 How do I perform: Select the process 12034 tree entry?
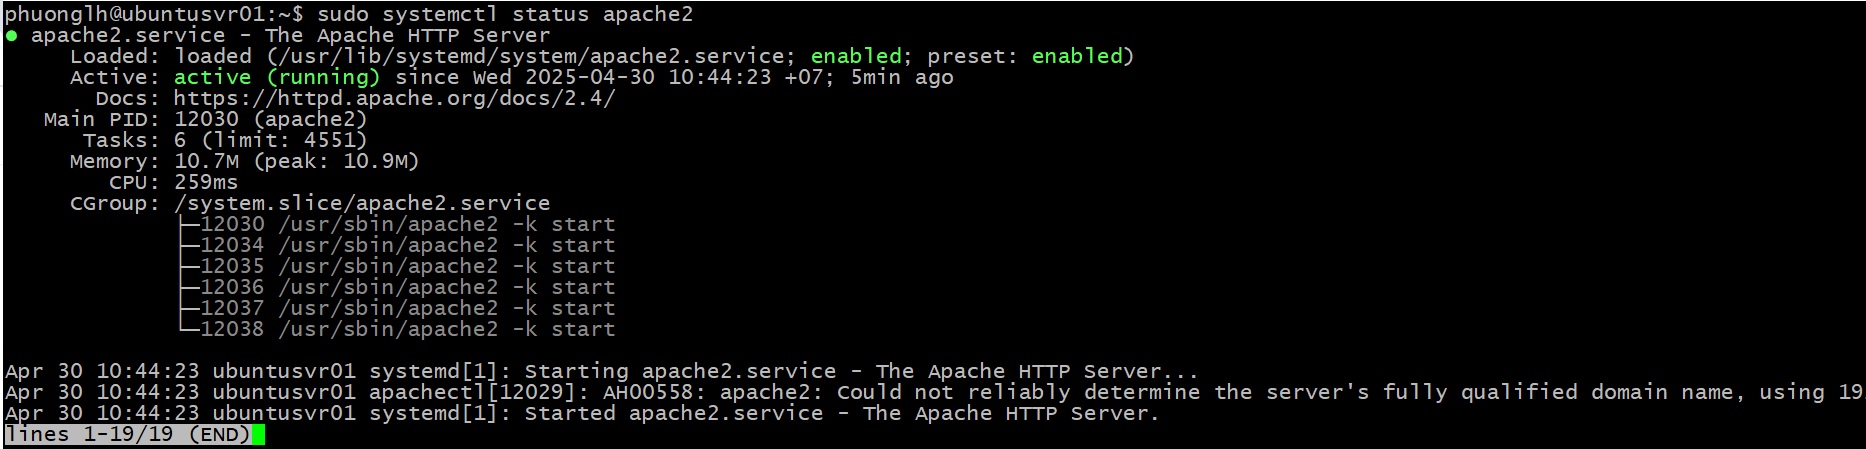[396, 246]
